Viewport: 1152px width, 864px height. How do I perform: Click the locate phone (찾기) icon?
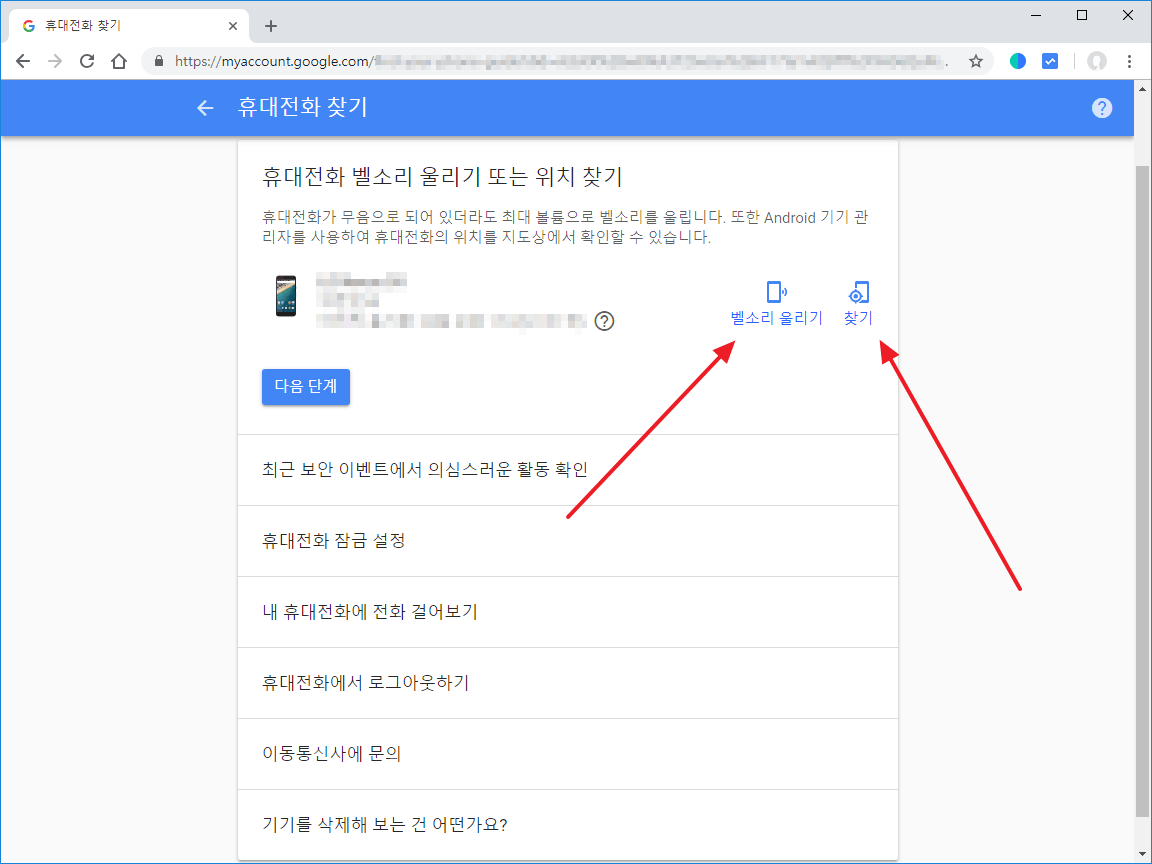[x=858, y=293]
